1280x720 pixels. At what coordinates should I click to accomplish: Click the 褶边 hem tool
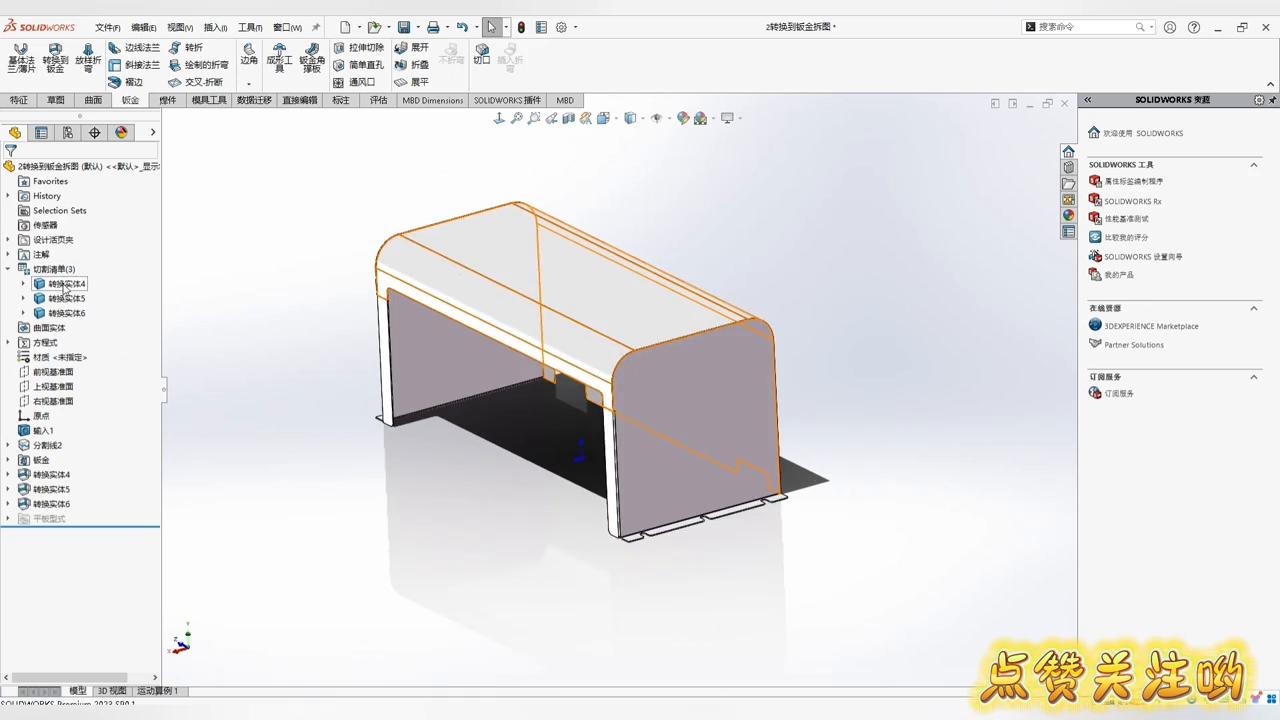point(126,82)
